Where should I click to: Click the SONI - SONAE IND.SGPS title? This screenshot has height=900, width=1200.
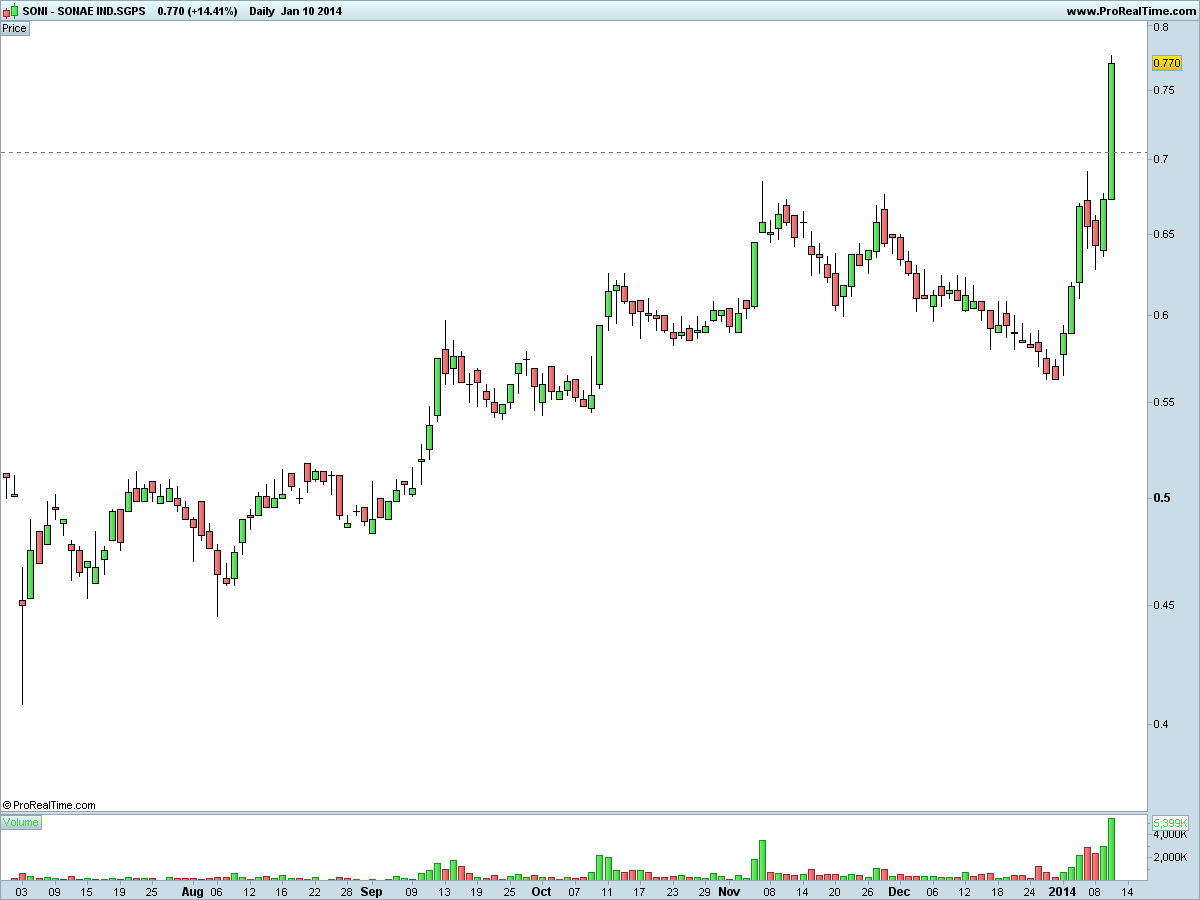pos(84,11)
